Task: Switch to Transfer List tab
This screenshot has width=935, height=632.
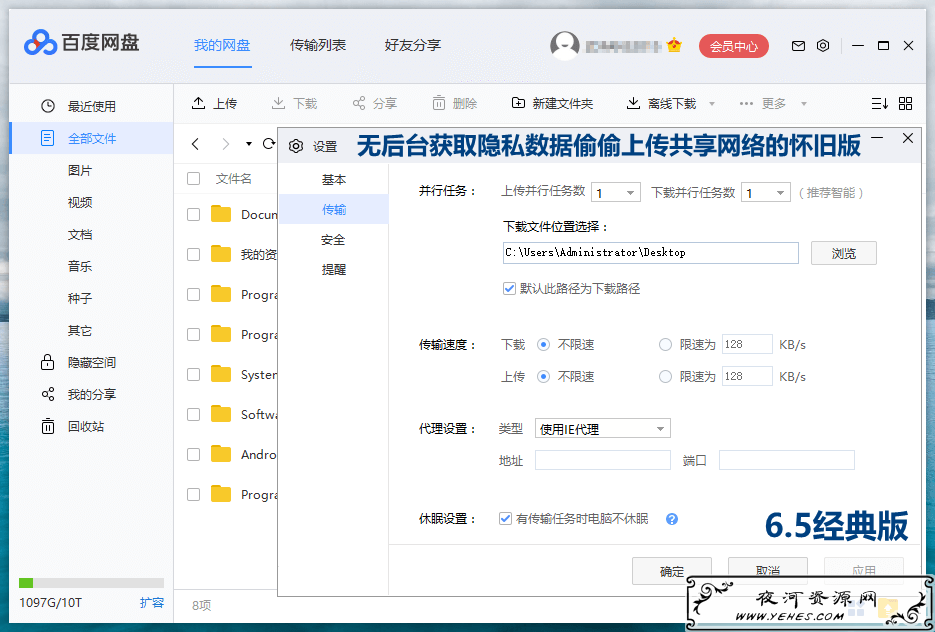Action: (x=318, y=45)
